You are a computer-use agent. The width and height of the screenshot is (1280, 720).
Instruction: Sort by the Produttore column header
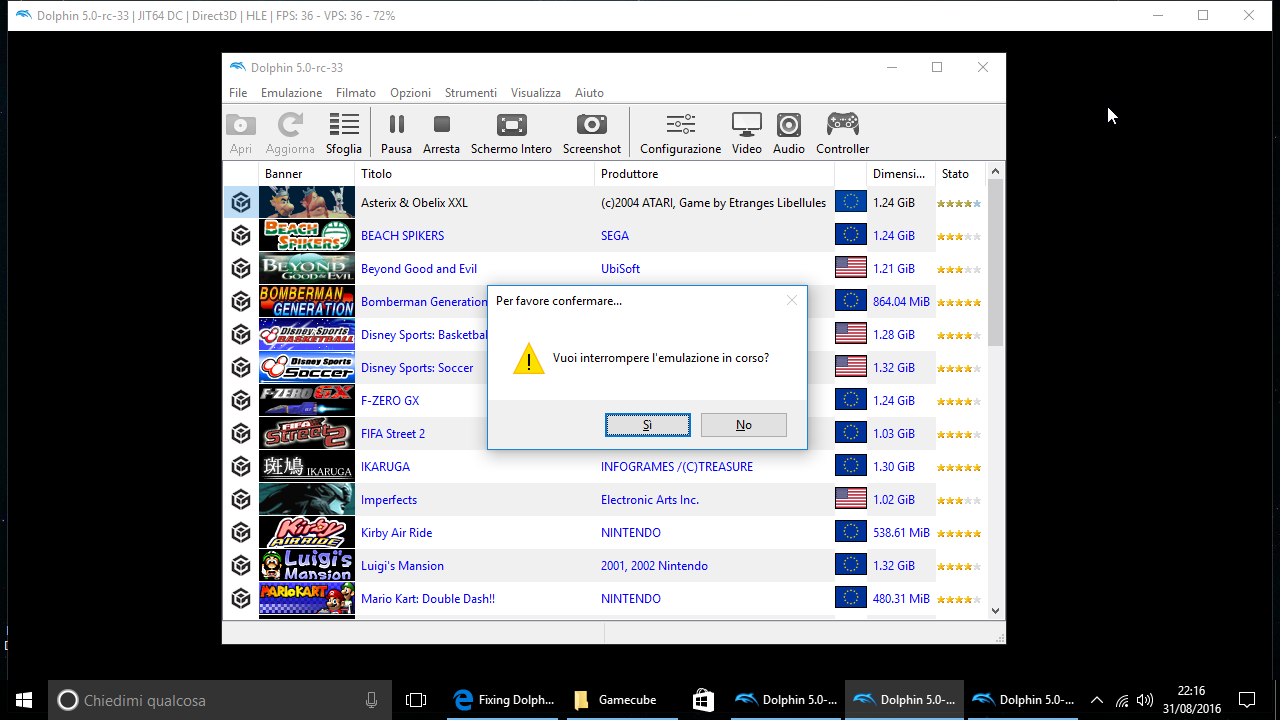(714, 174)
